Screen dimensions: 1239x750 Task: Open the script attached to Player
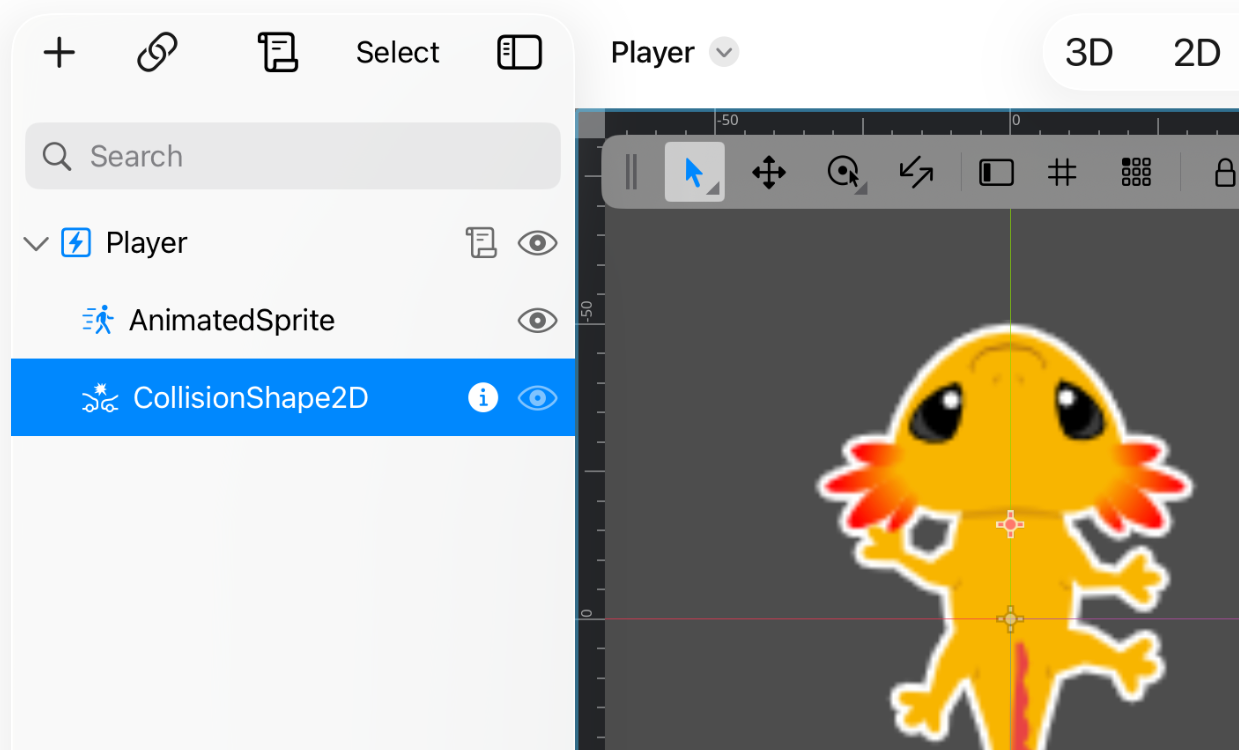481,242
